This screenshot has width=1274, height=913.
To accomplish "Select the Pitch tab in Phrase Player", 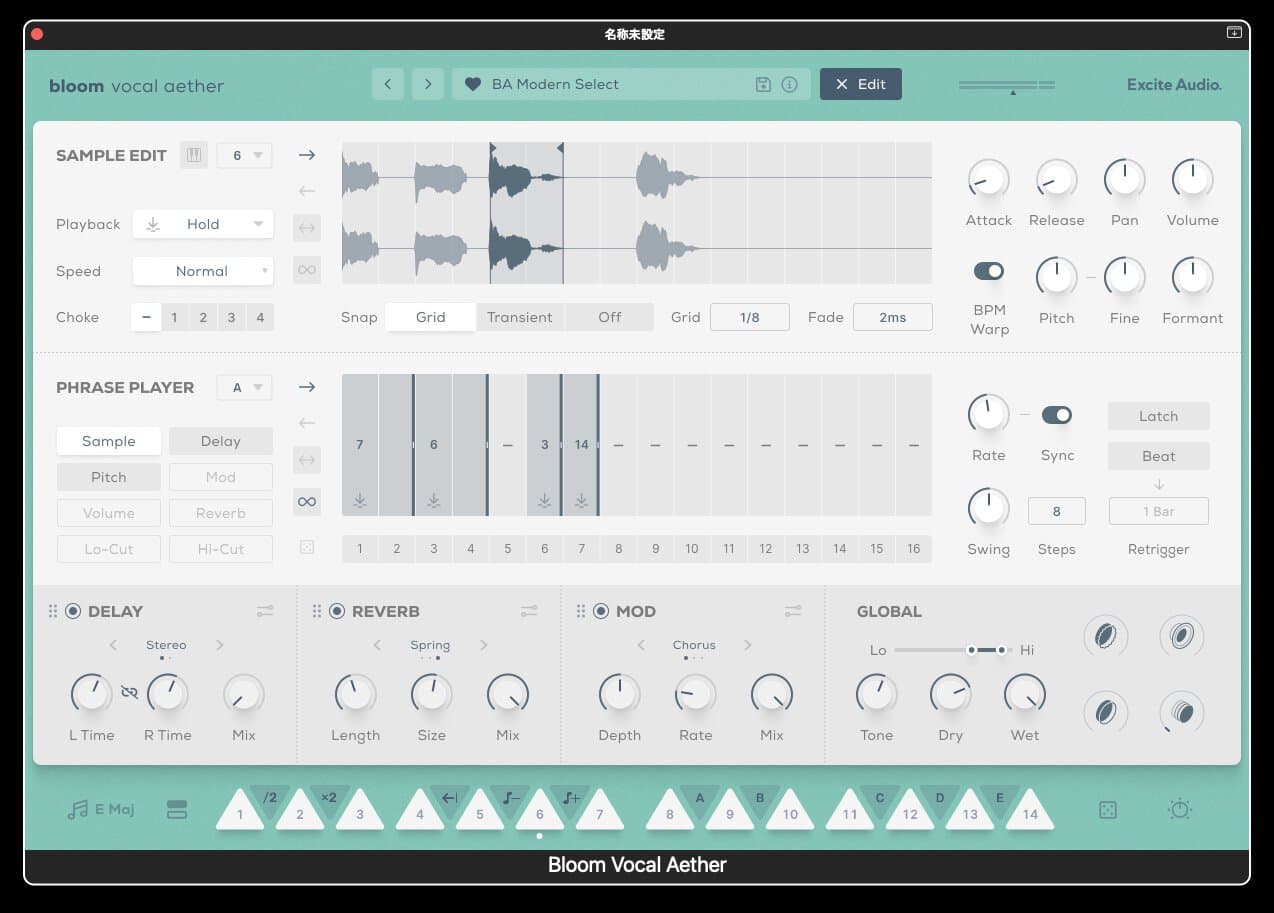I will [x=109, y=477].
